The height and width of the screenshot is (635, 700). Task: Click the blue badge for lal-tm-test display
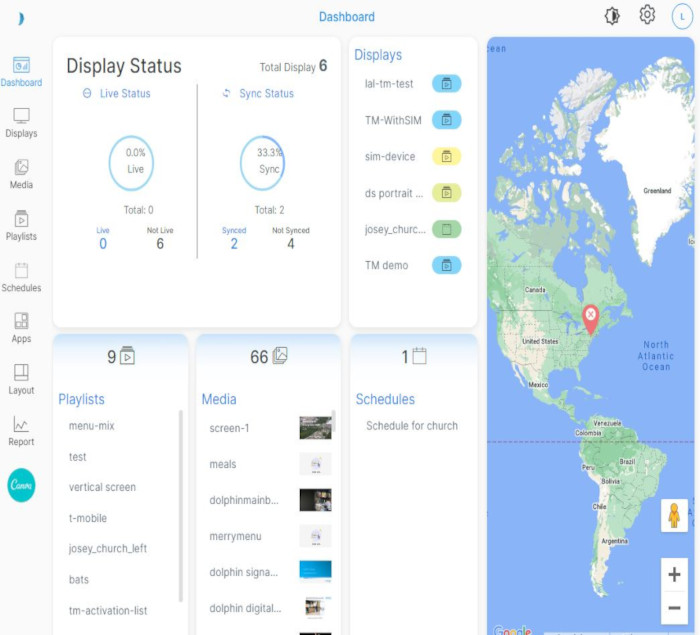coord(446,84)
